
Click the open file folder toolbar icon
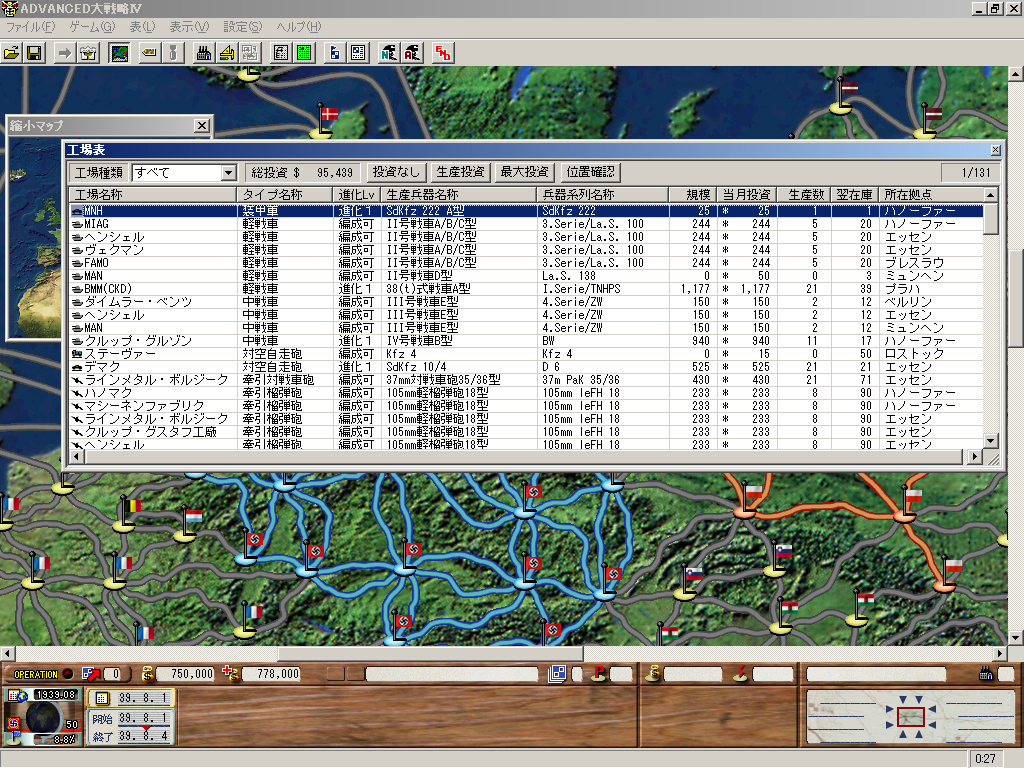(12, 53)
